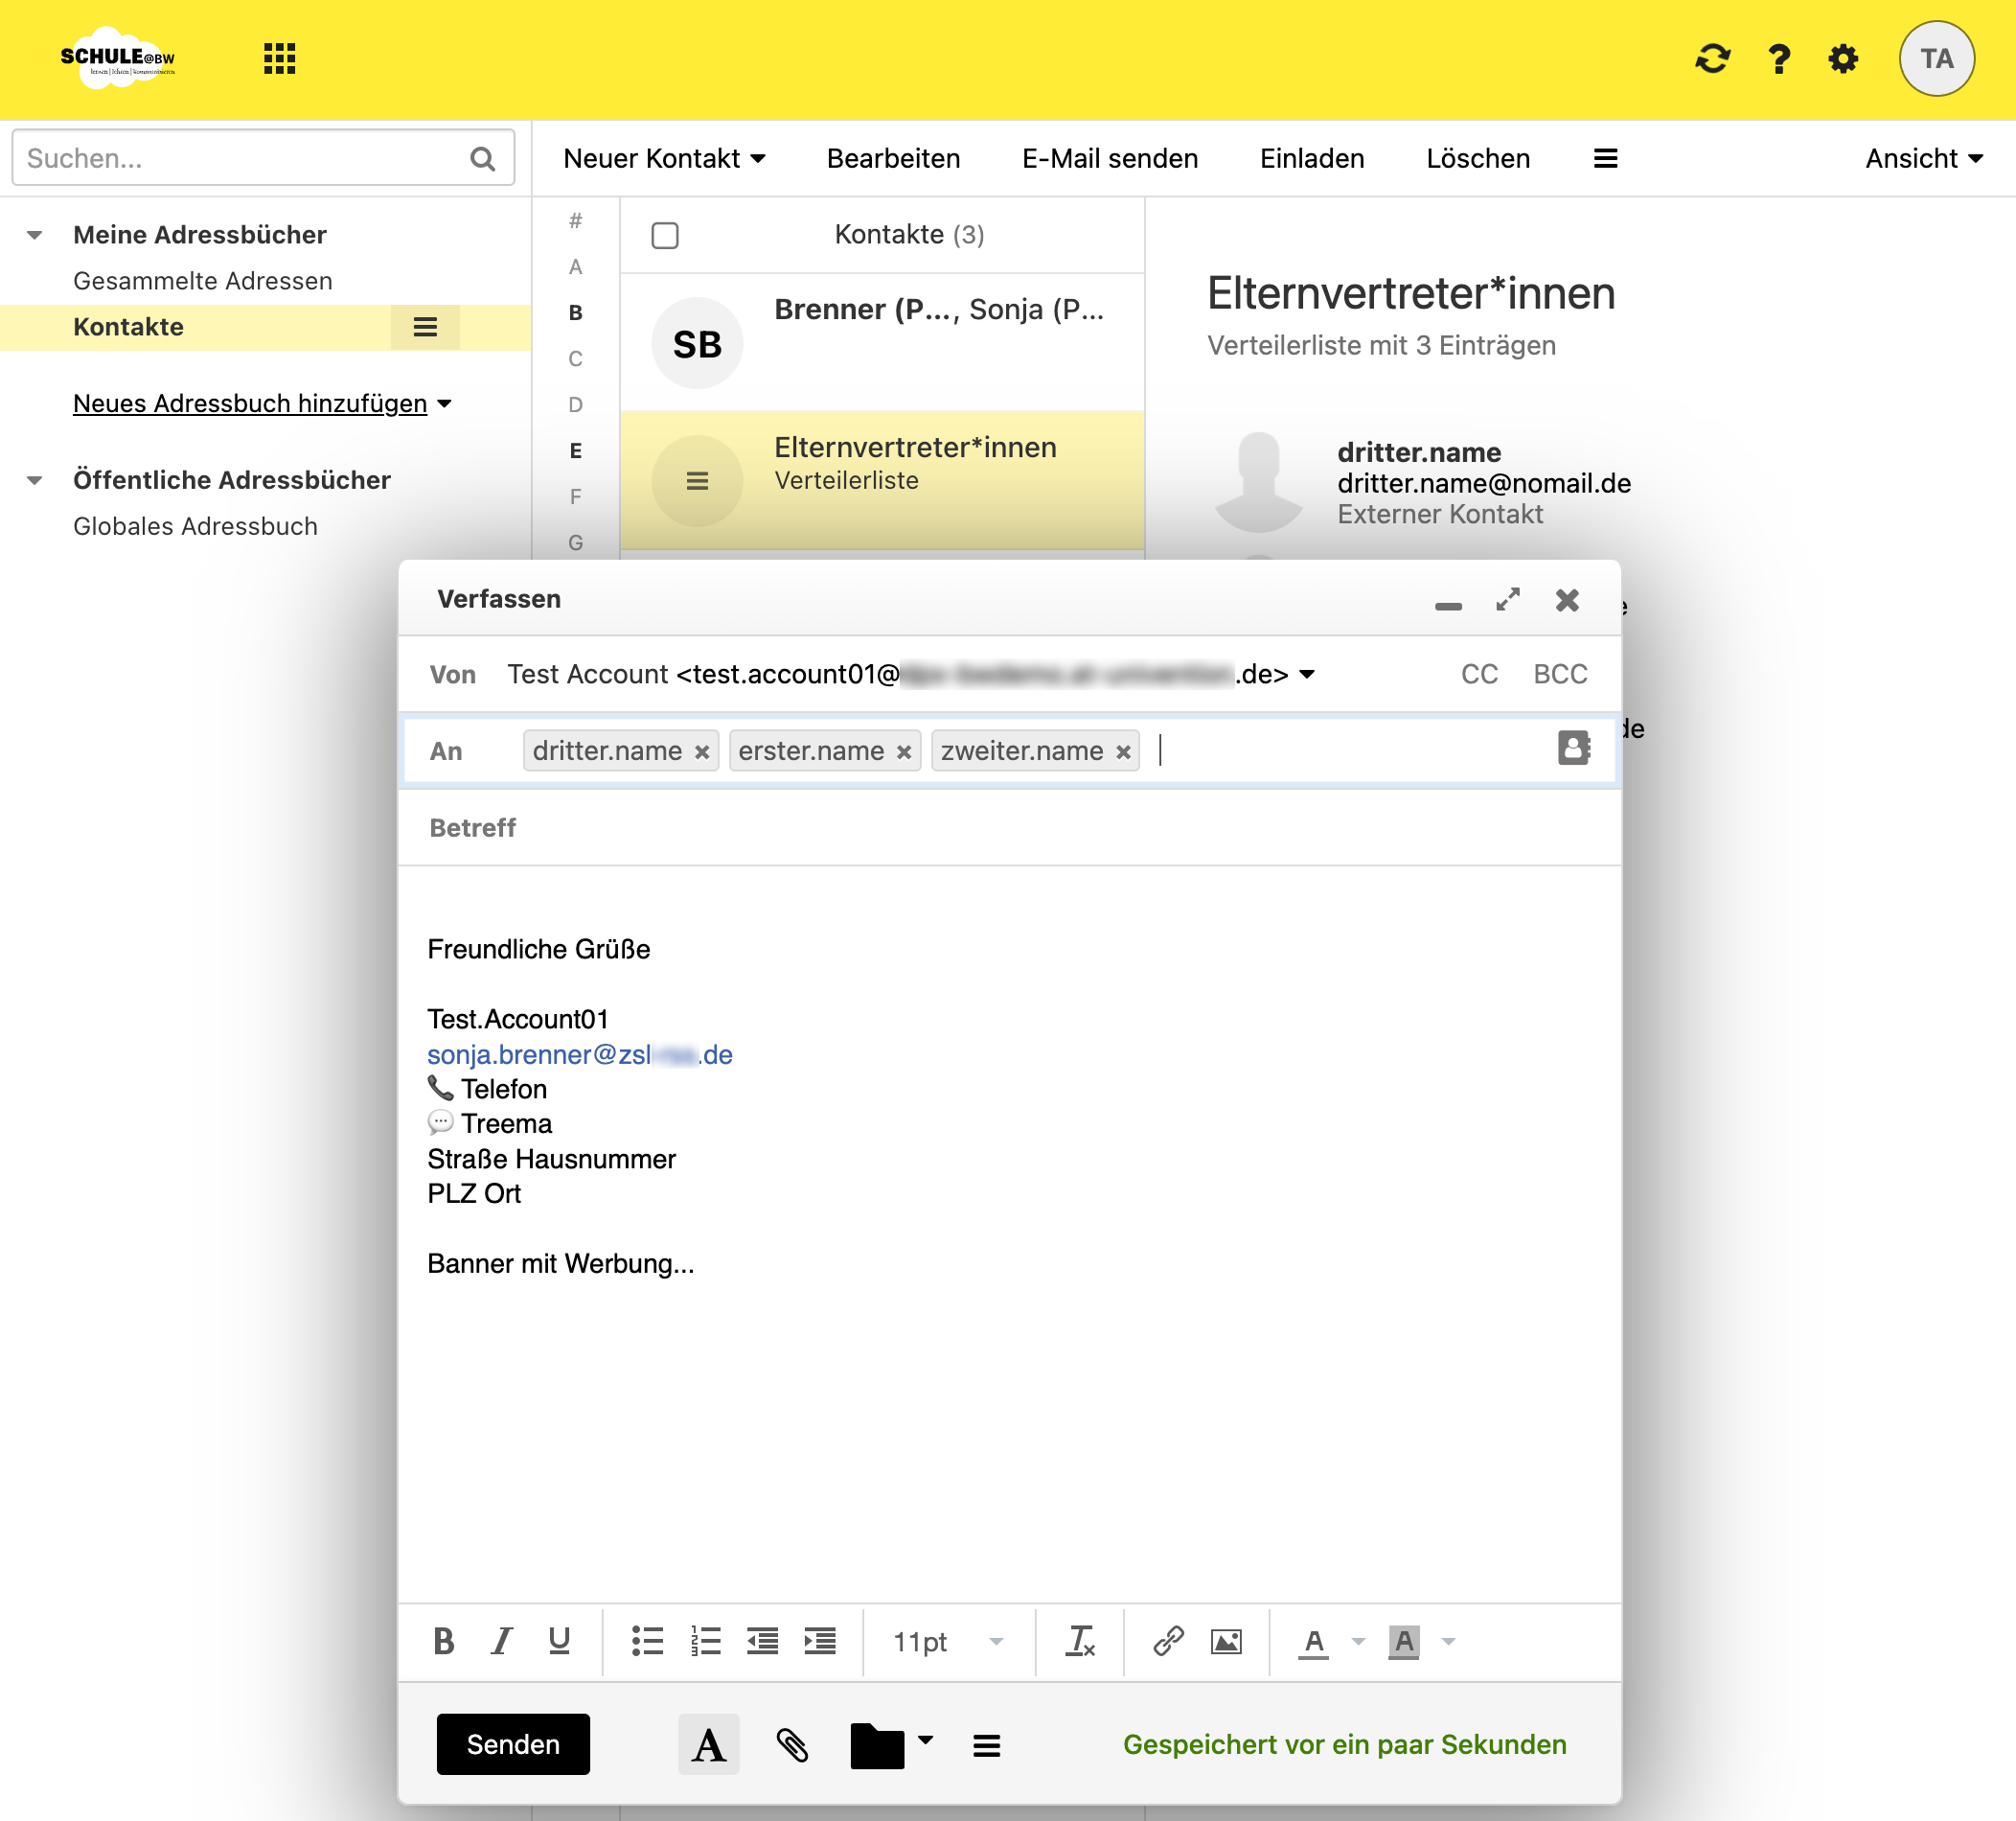Select Löschen from the contacts toolbar
Viewport: 2016px width, 1821px height.
tap(1477, 158)
